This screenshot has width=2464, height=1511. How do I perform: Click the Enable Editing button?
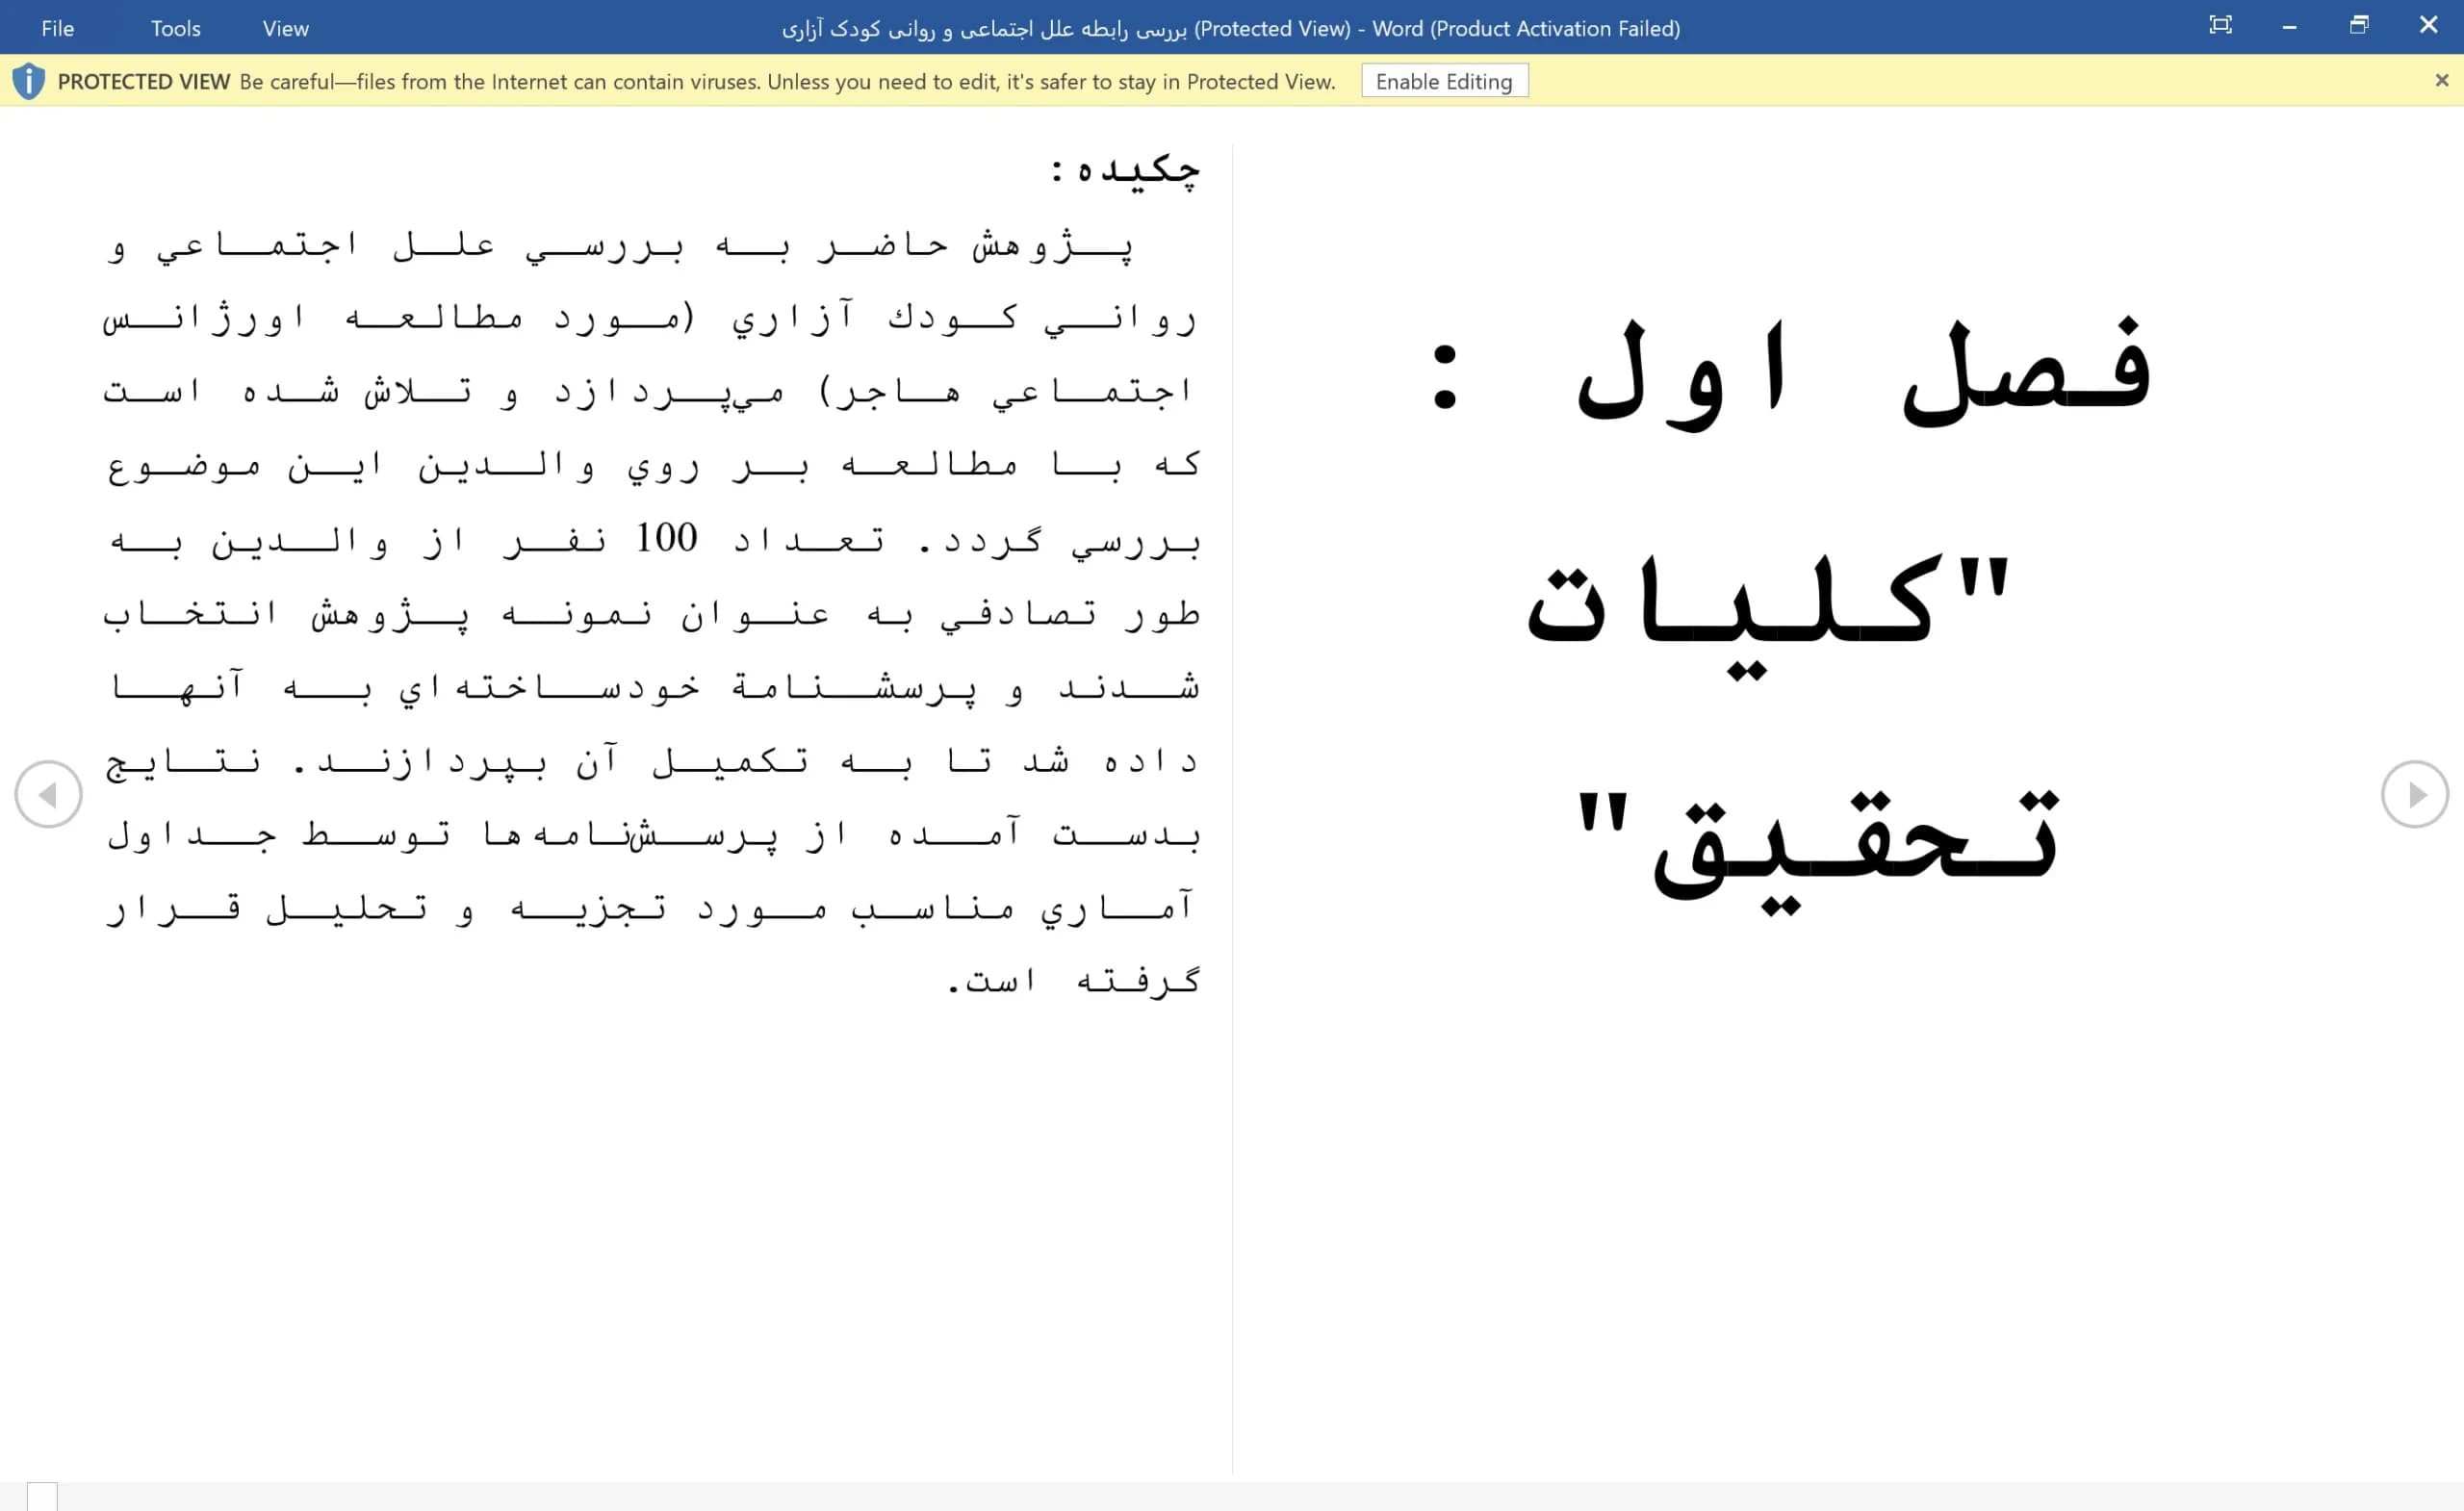[x=1444, y=81]
